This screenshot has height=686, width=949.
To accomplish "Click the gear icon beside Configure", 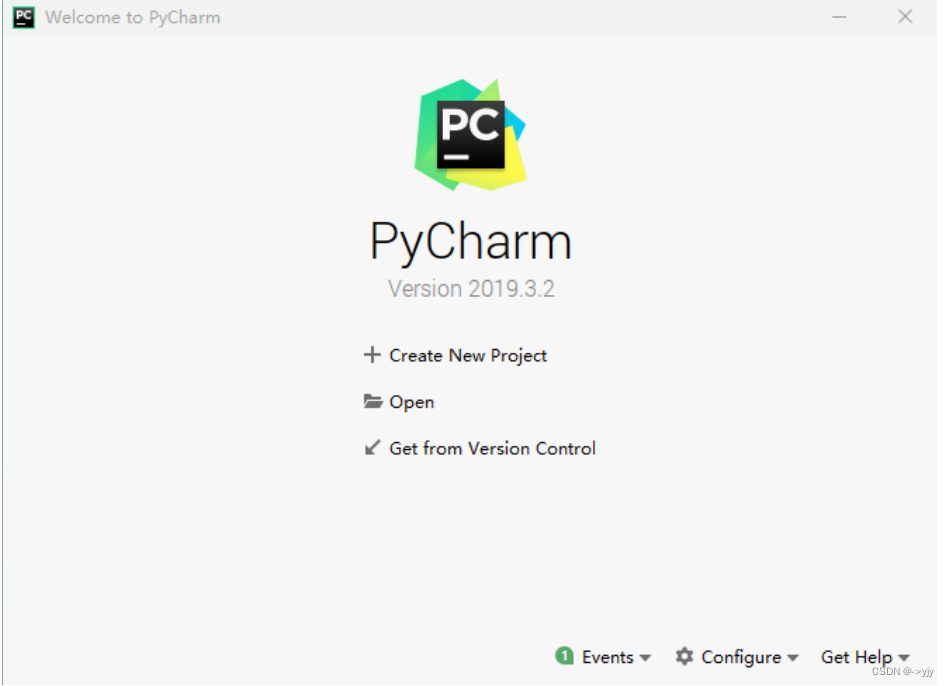I will coord(685,656).
